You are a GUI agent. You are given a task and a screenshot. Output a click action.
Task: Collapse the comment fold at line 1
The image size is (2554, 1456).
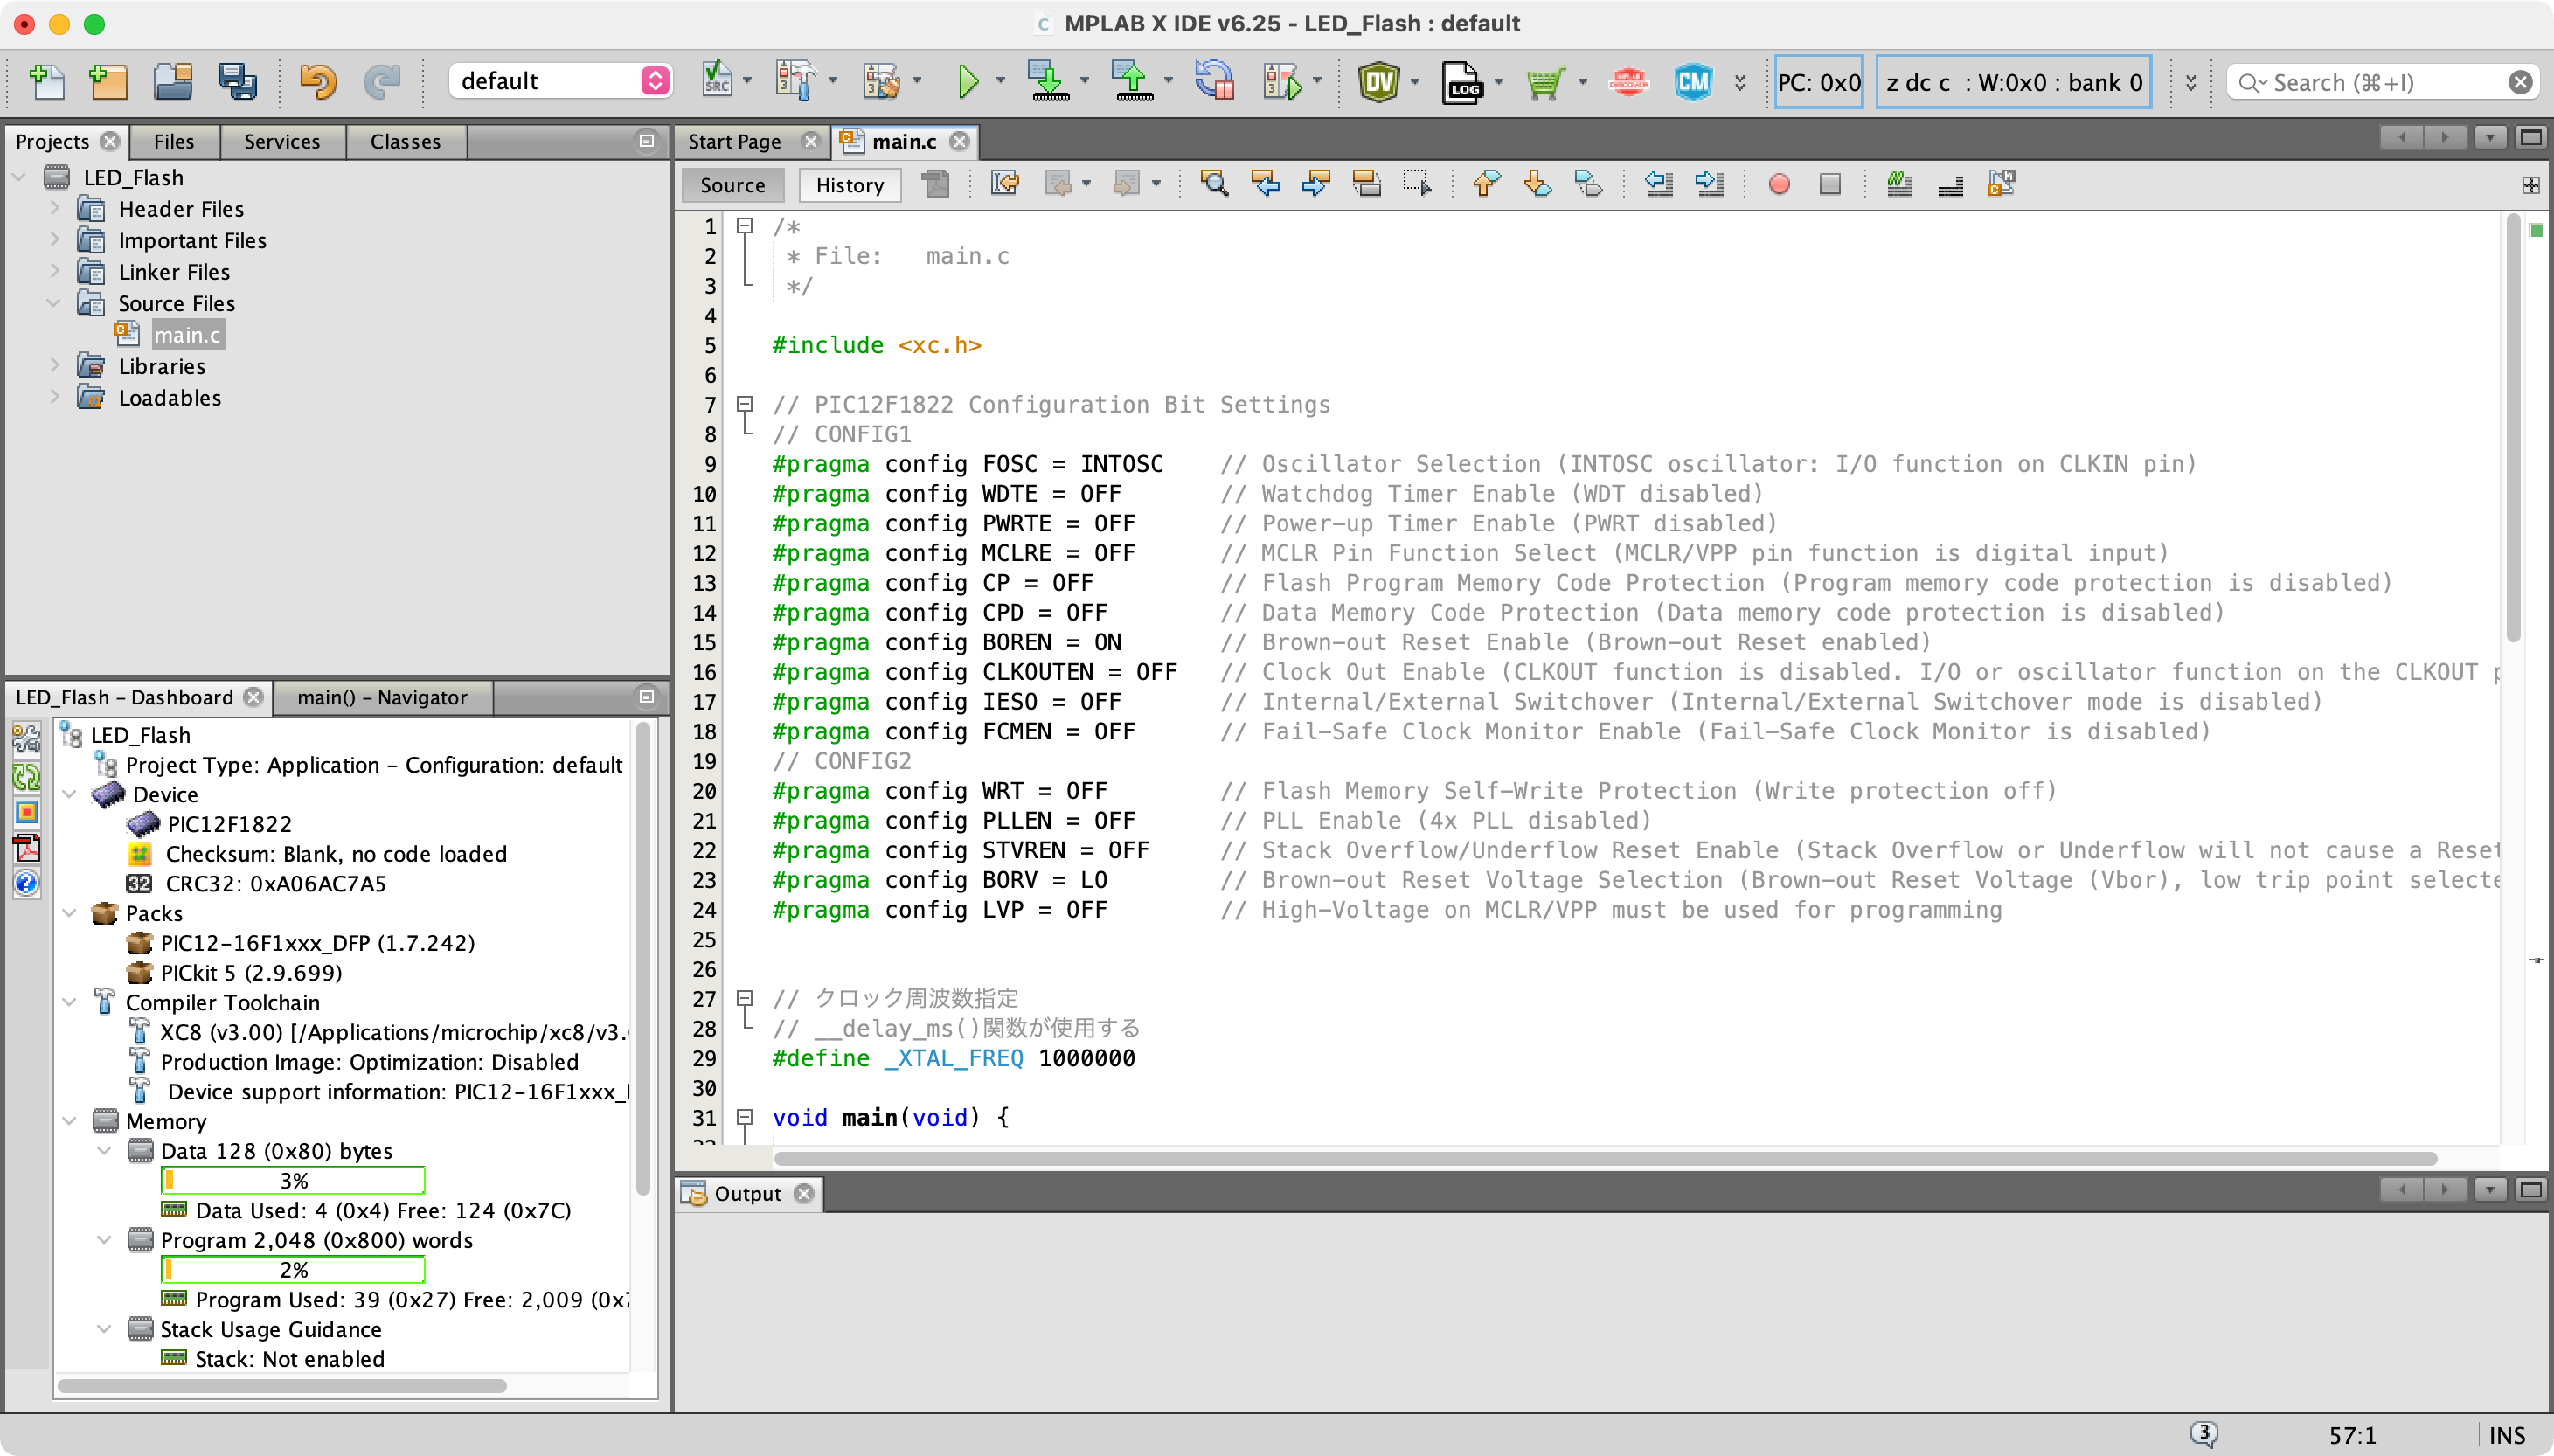point(744,226)
